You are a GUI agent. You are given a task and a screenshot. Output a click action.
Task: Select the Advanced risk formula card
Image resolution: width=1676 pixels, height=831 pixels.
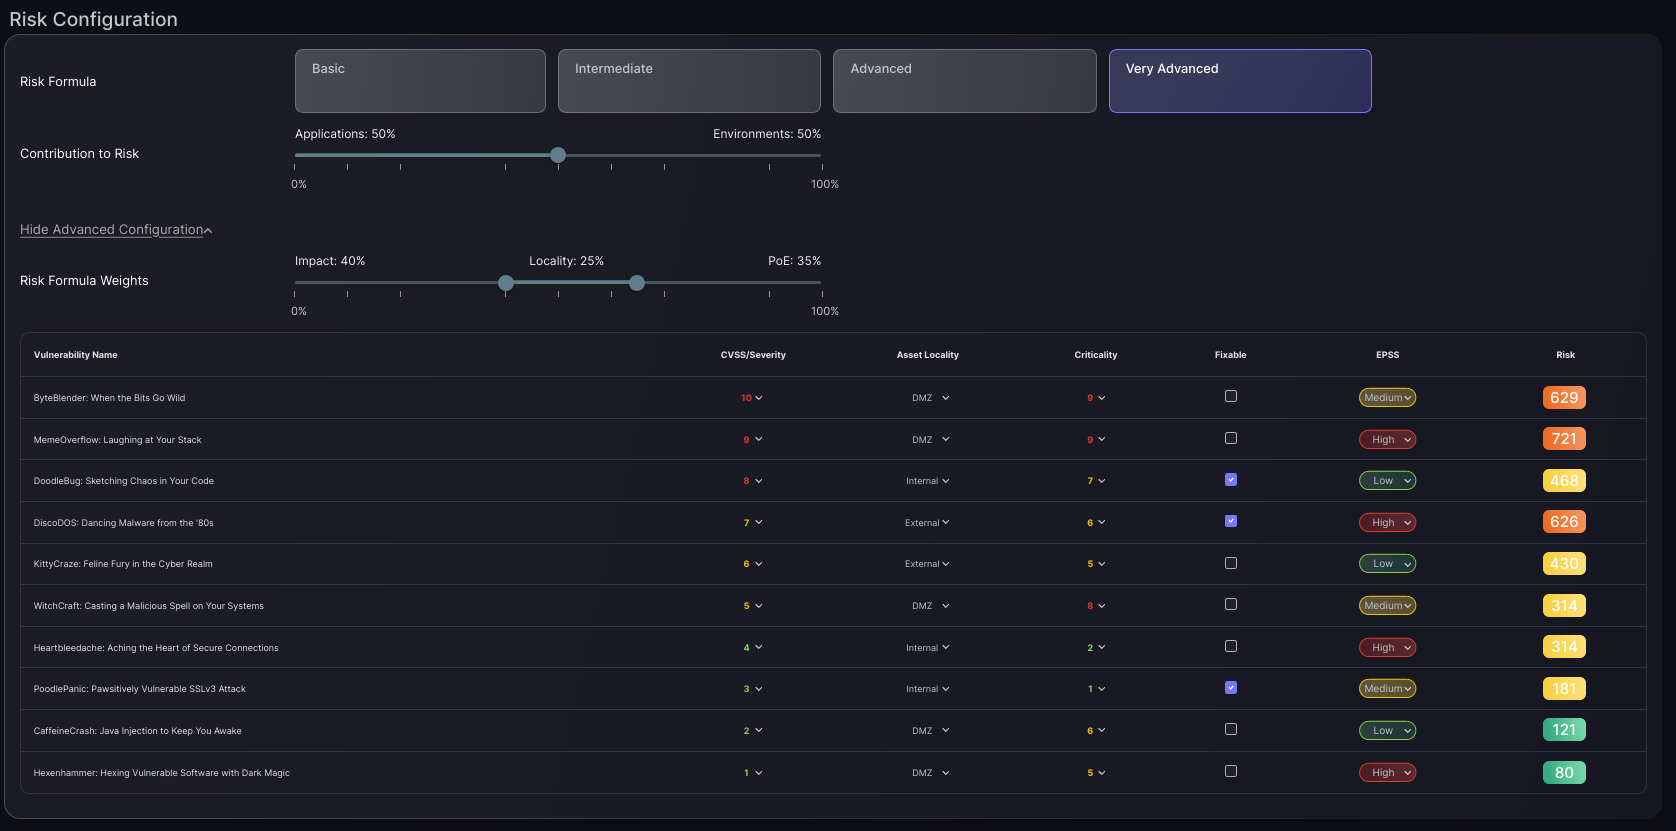[964, 81]
